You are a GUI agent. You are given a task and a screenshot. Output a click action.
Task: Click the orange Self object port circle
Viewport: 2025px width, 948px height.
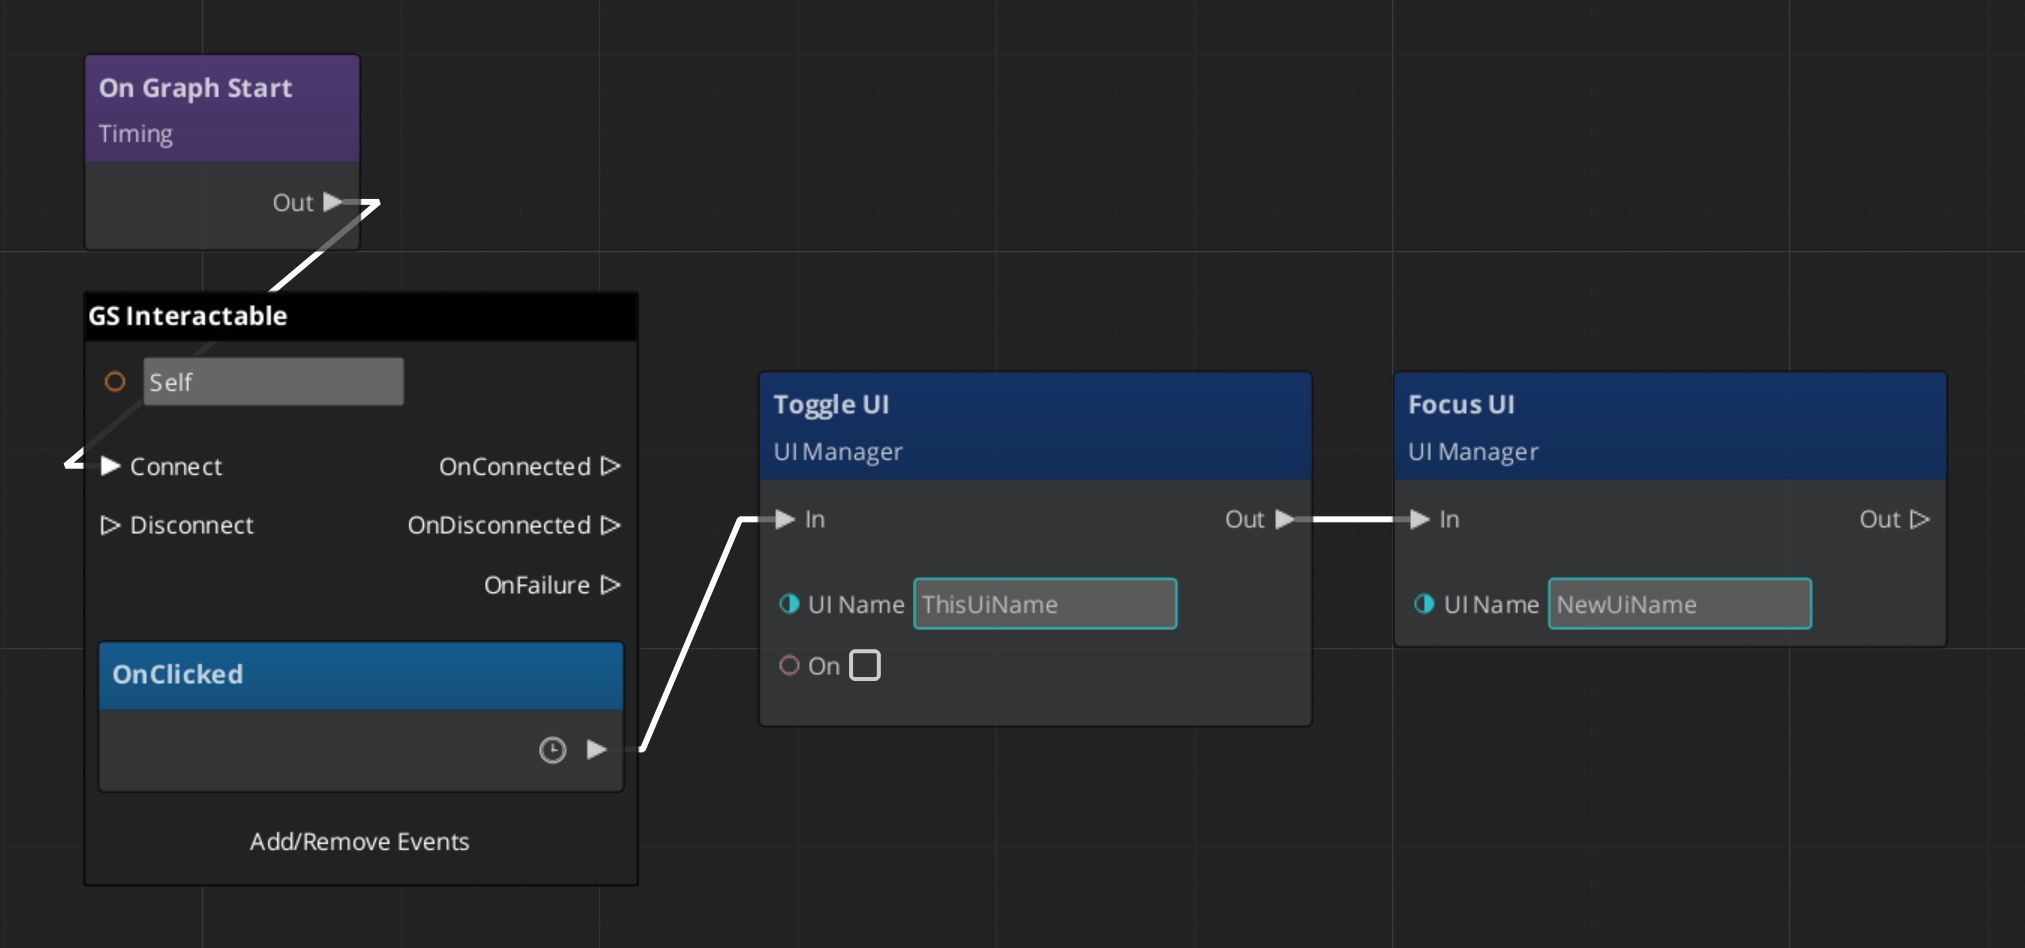point(115,382)
